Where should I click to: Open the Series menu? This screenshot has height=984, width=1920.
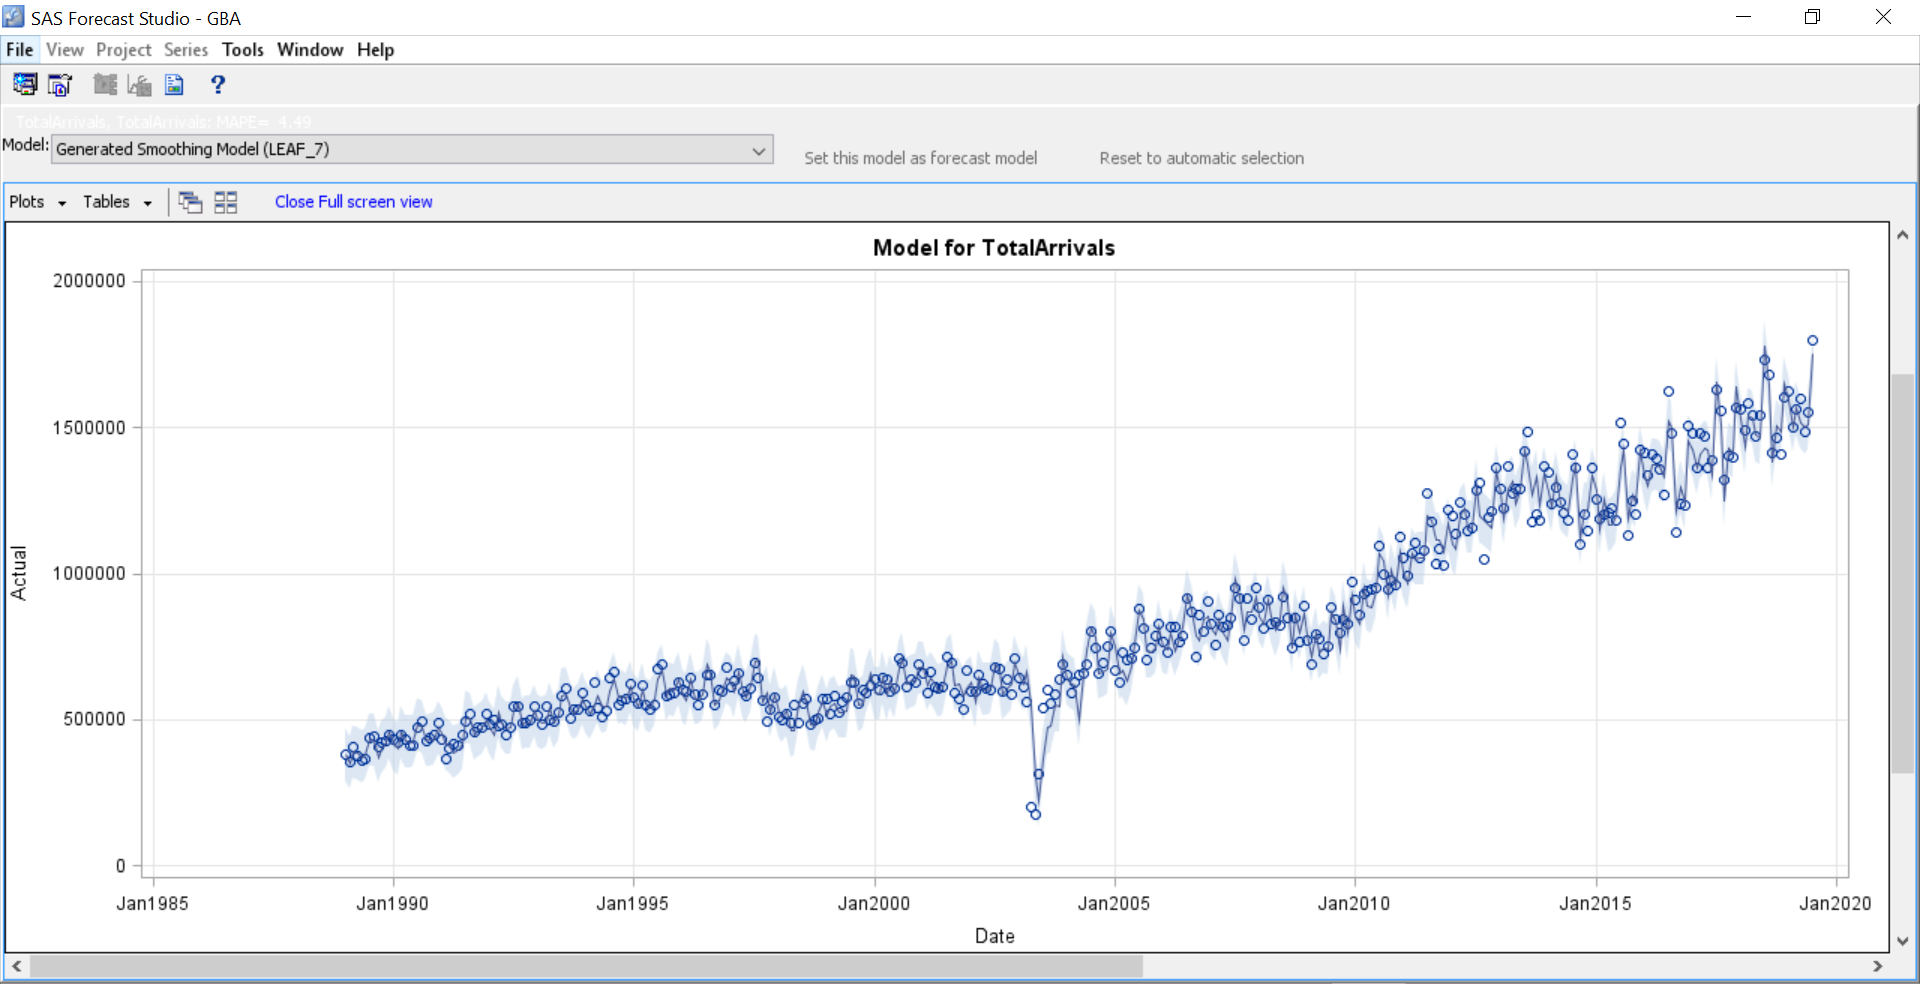186,50
